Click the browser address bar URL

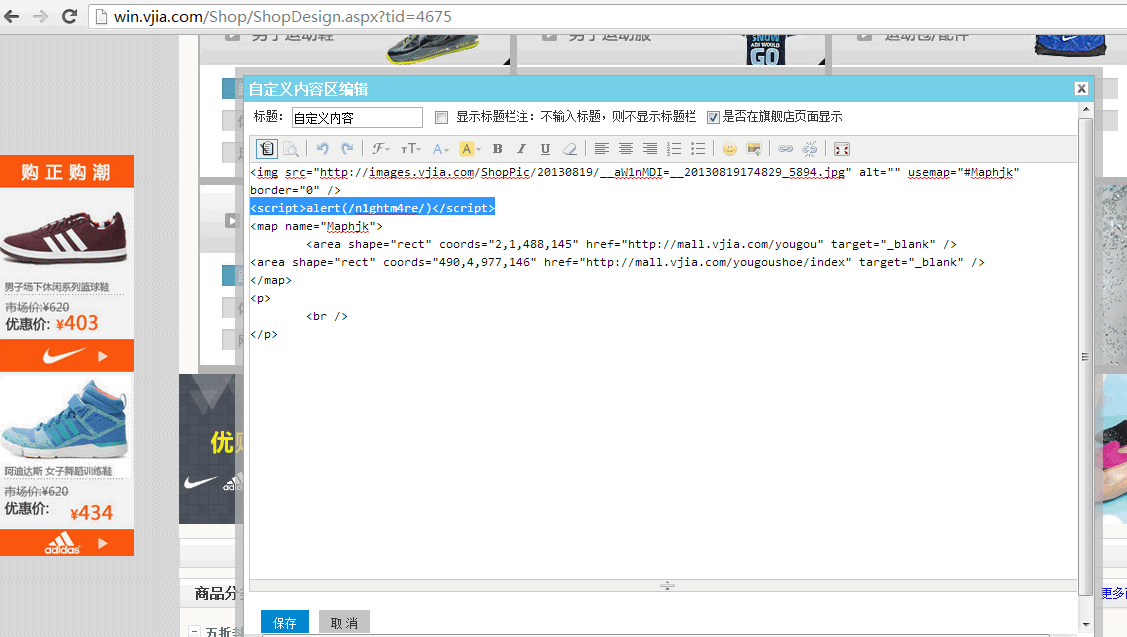coord(282,17)
